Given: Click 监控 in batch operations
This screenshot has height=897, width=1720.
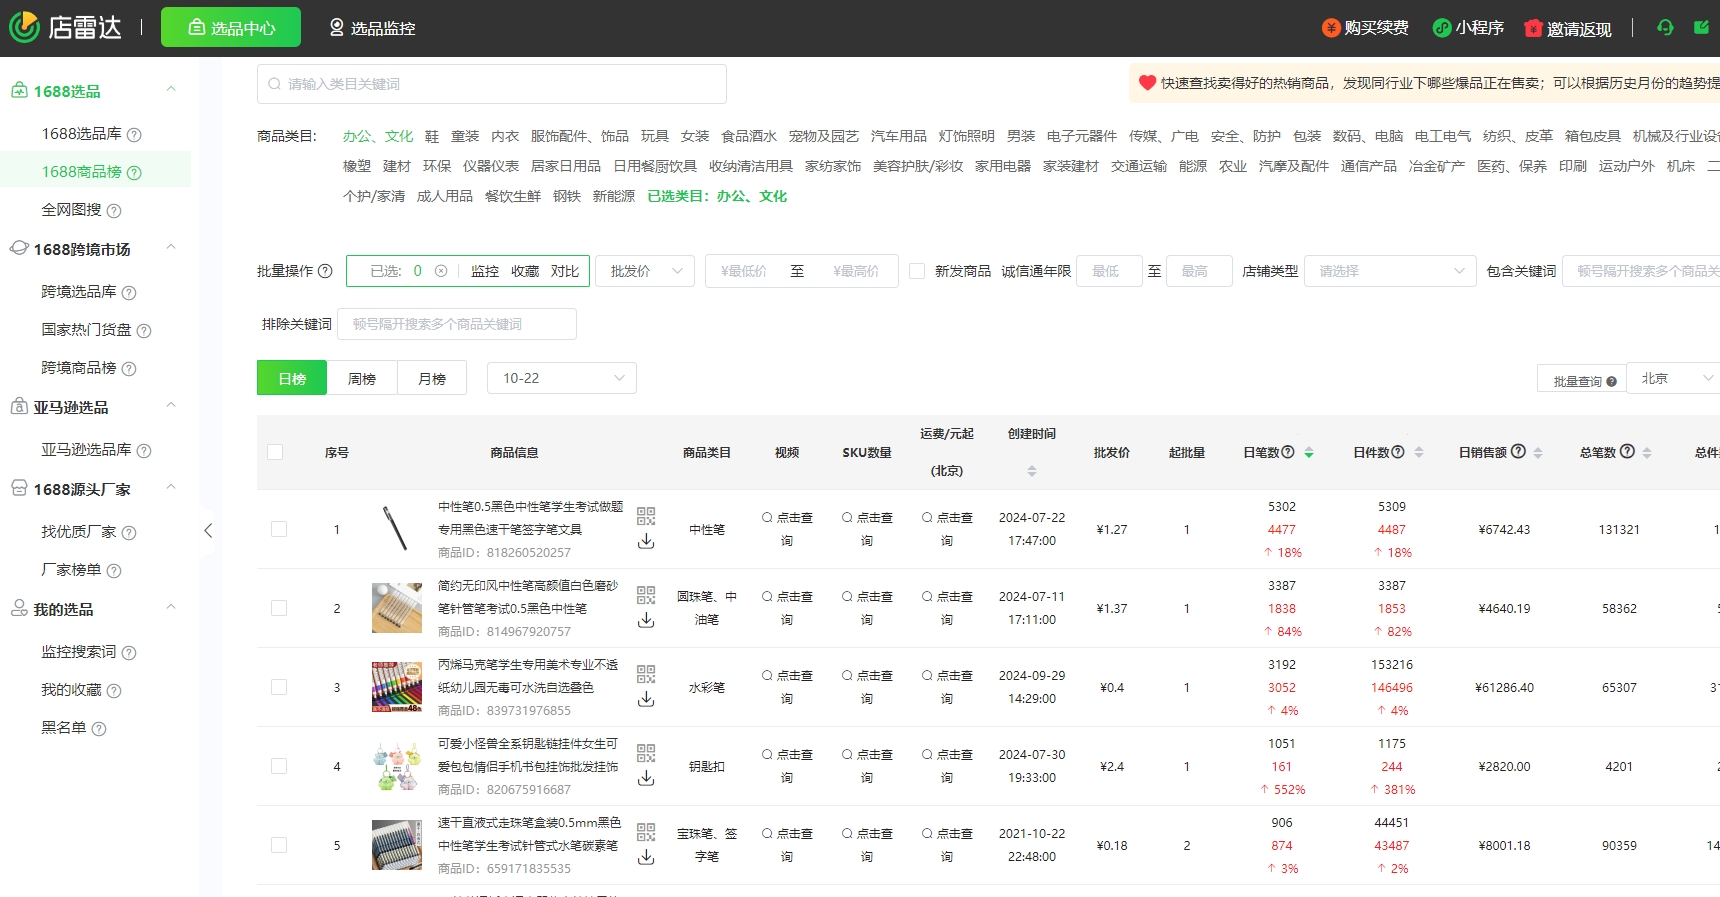Looking at the screenshot, I should tap(485, 271).
